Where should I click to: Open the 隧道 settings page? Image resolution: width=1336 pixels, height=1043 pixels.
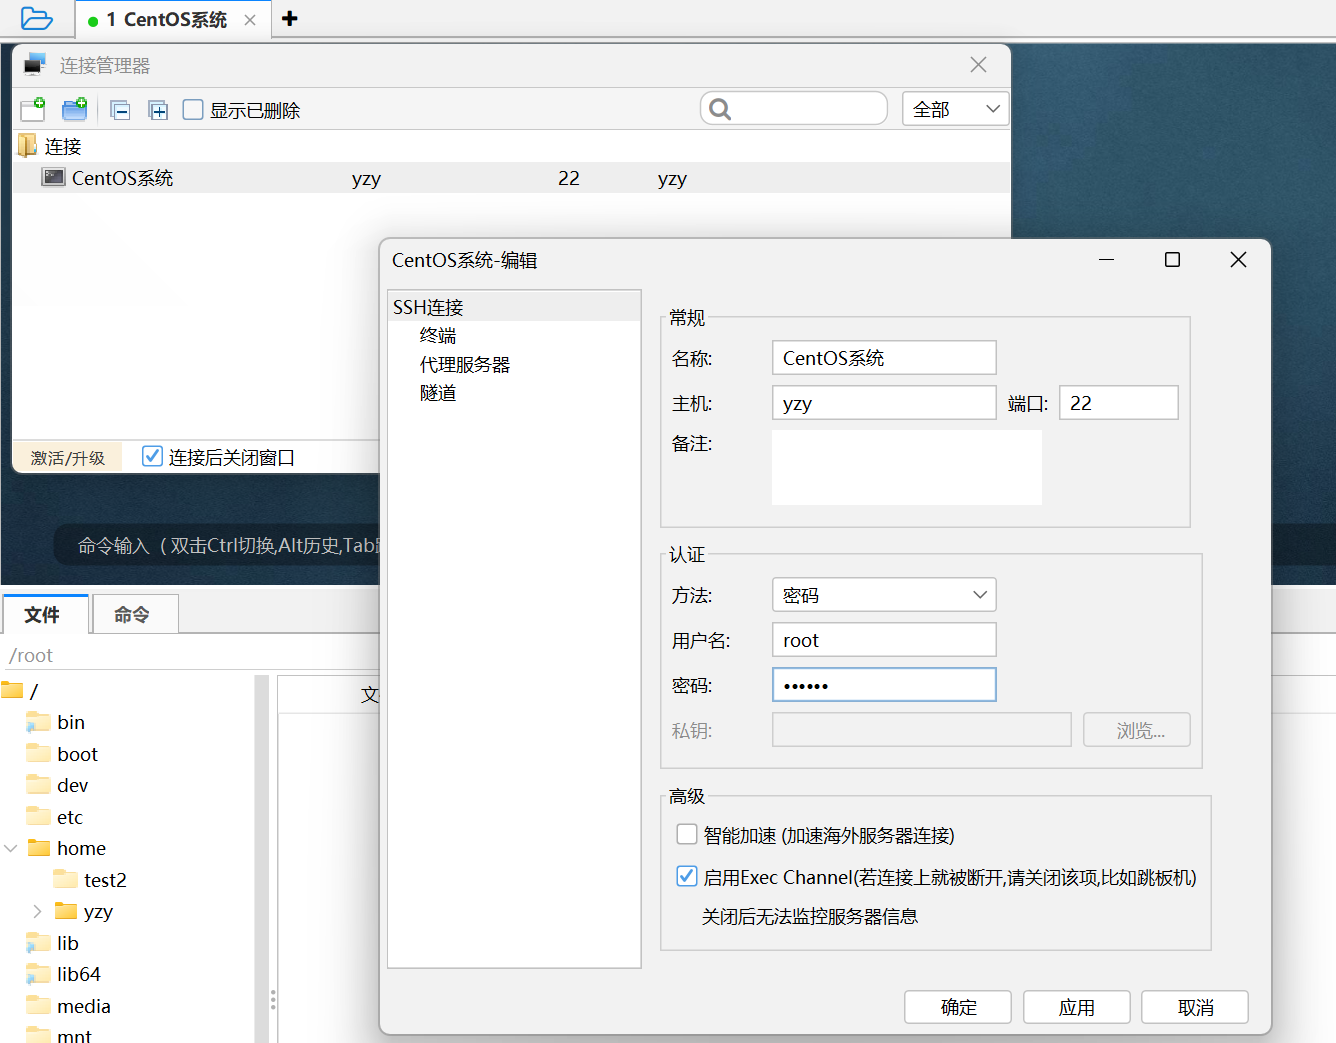pos(438,393)
